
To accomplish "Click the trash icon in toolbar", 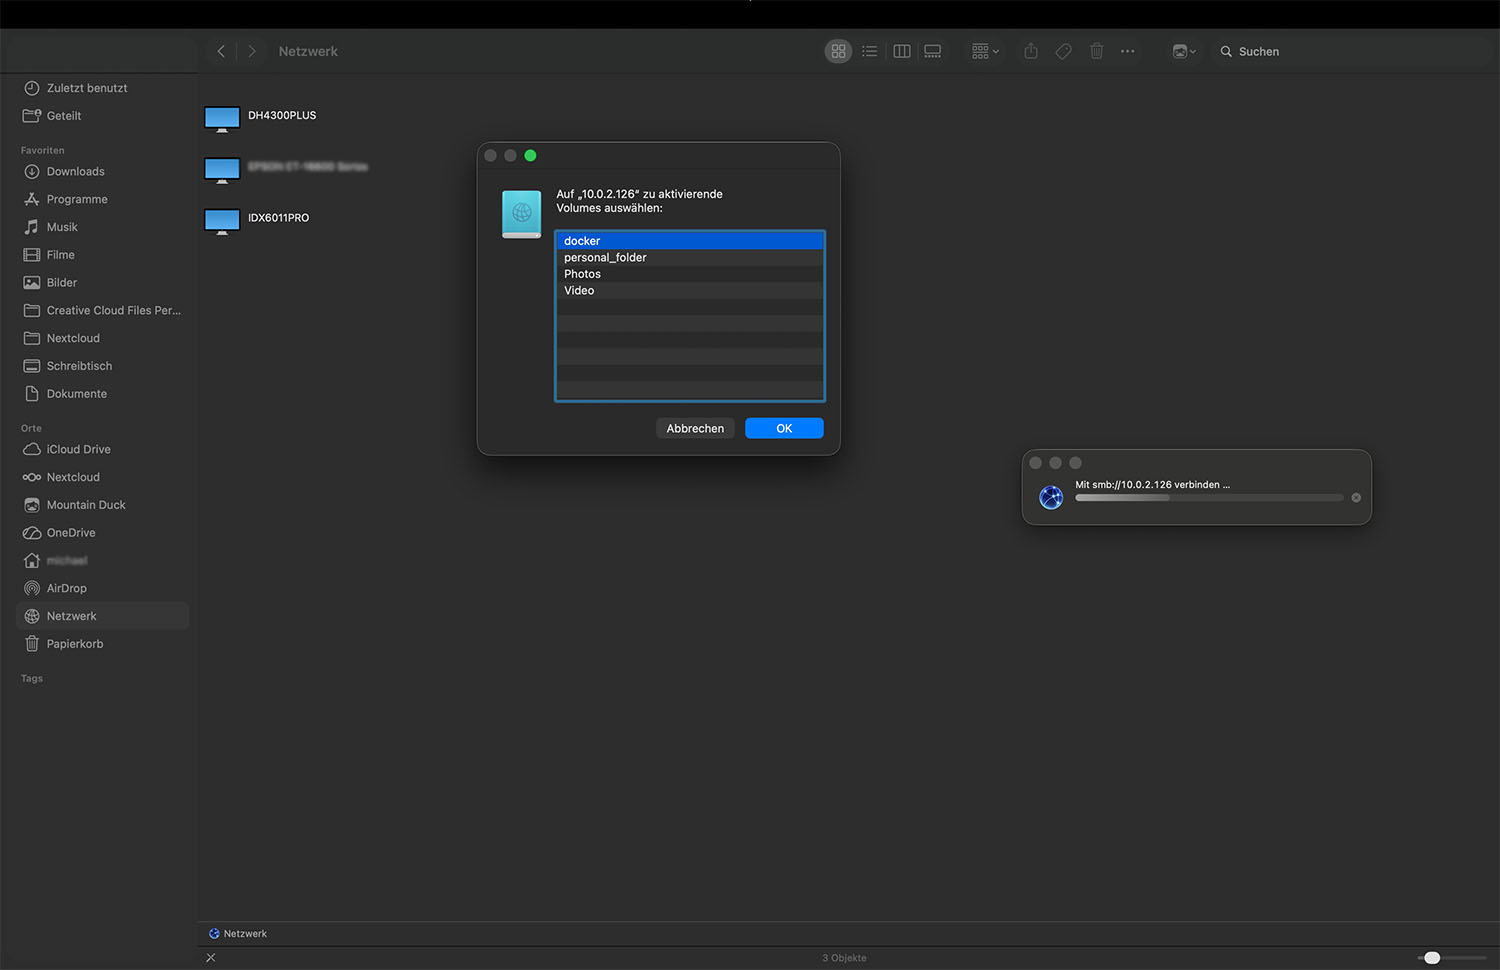I will coord(1096,51).
